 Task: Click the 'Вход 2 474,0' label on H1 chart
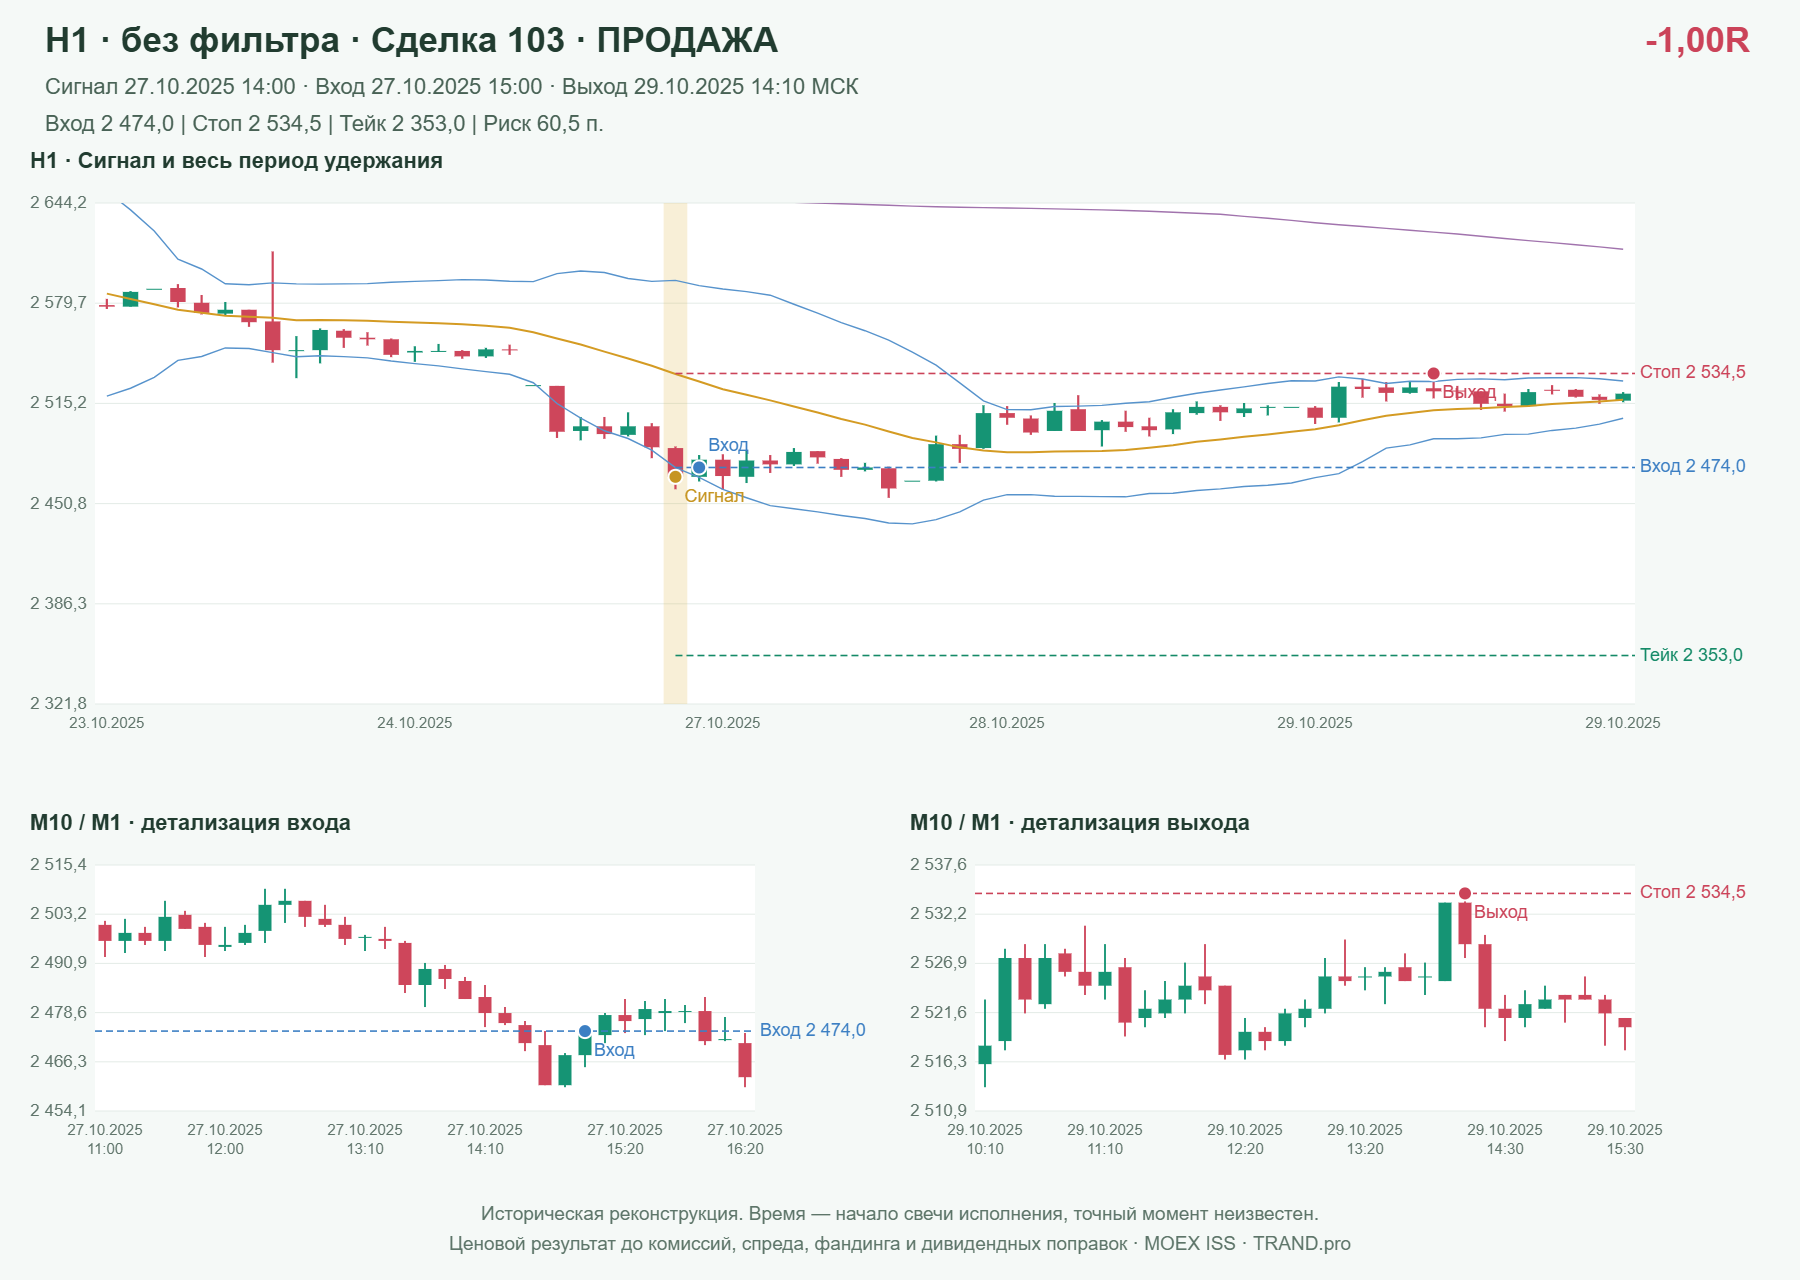click(x=1692, y=466)
